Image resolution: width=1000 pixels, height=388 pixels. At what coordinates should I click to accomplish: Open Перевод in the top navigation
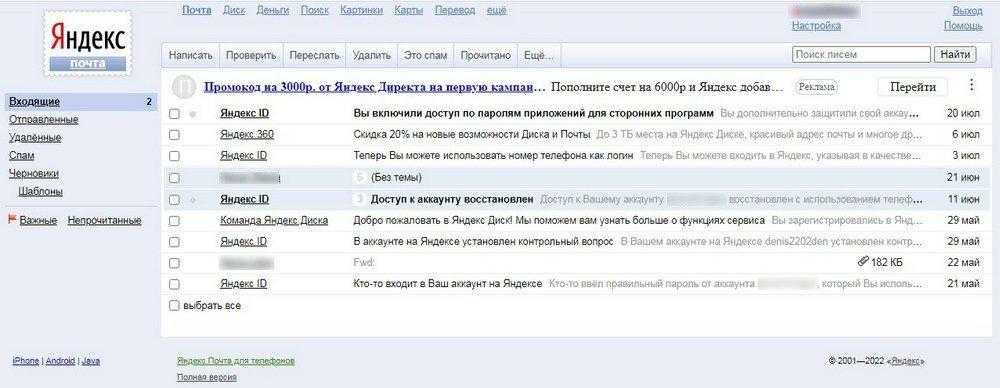pyautogui.click(x=455, y=10)
